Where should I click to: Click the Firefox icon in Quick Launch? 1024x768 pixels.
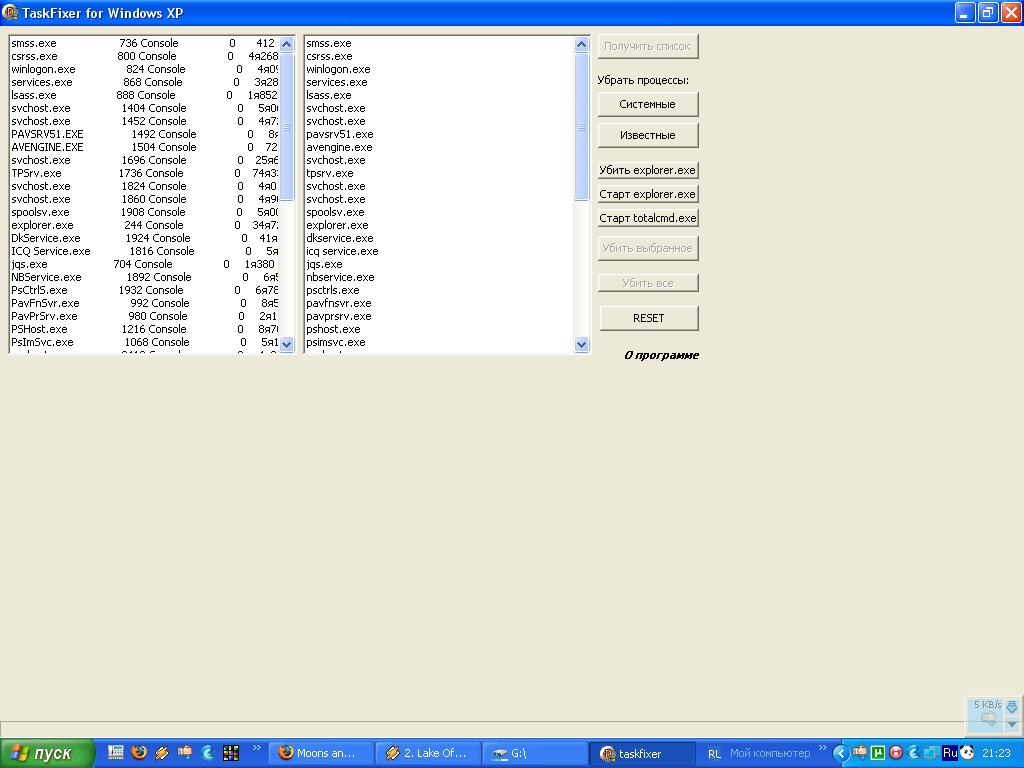(139, 753)
